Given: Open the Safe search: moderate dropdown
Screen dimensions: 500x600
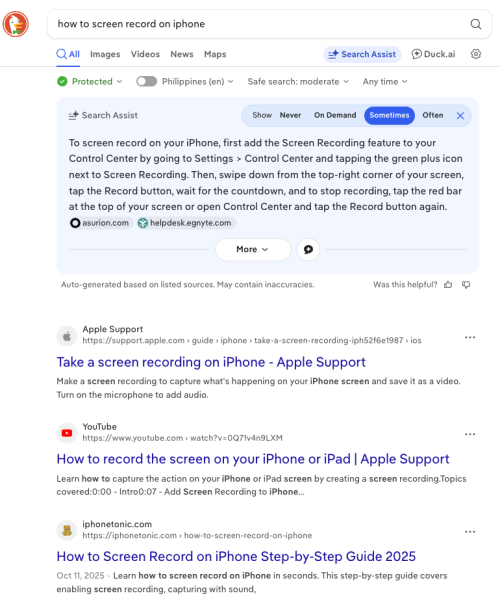Looking at the screenshot, I should 298,82.
